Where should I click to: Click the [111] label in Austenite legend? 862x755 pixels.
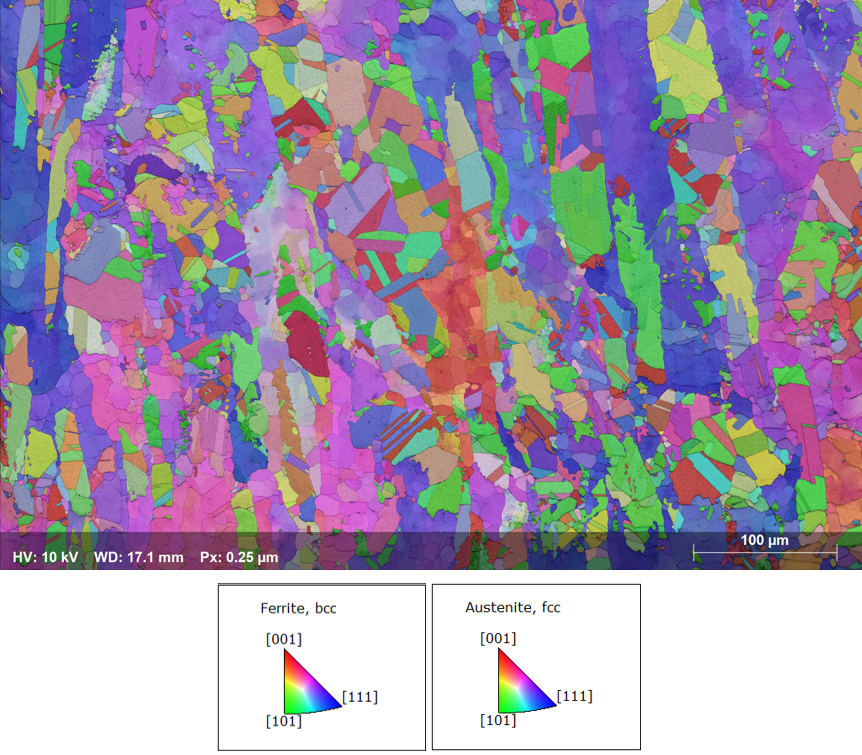click(574, 696)
